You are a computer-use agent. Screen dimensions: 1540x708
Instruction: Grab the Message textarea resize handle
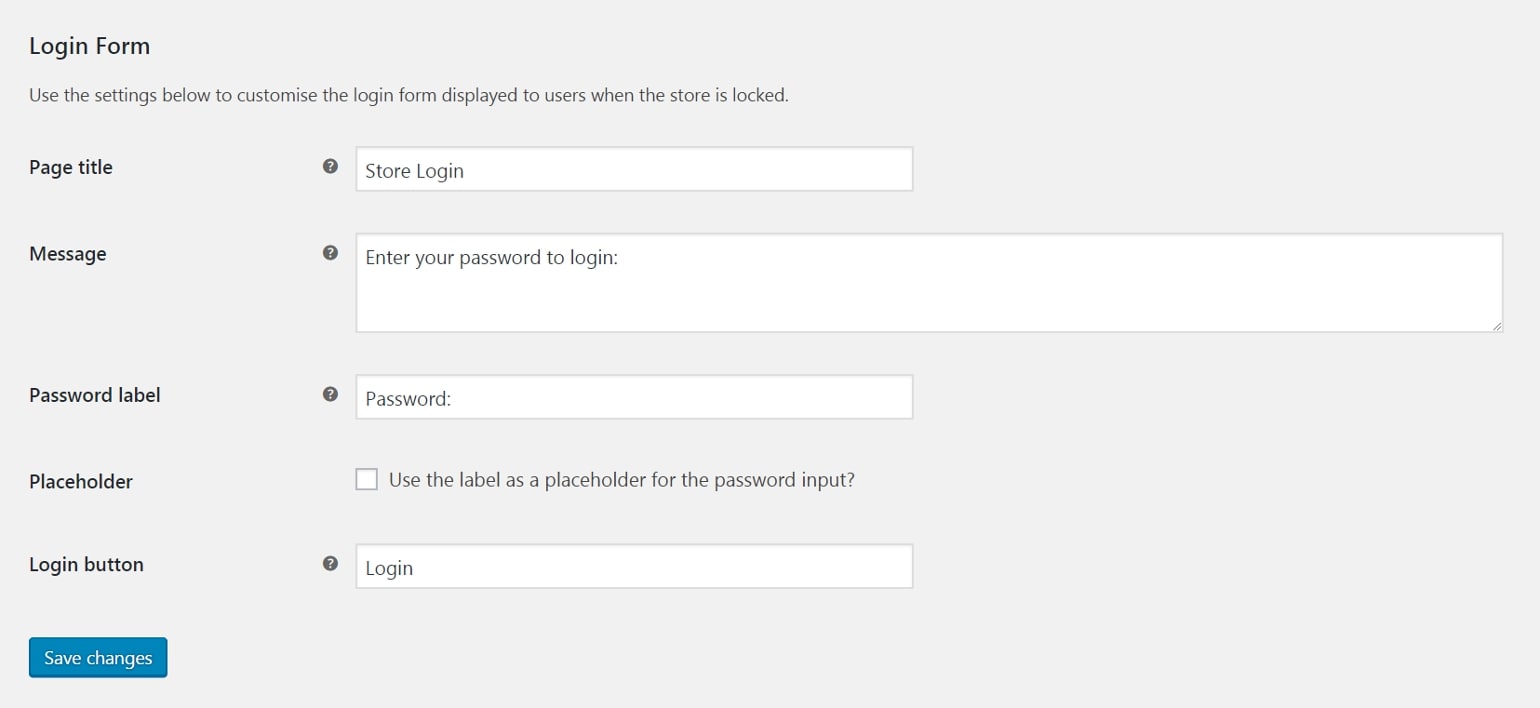(x=1497, y=326)
